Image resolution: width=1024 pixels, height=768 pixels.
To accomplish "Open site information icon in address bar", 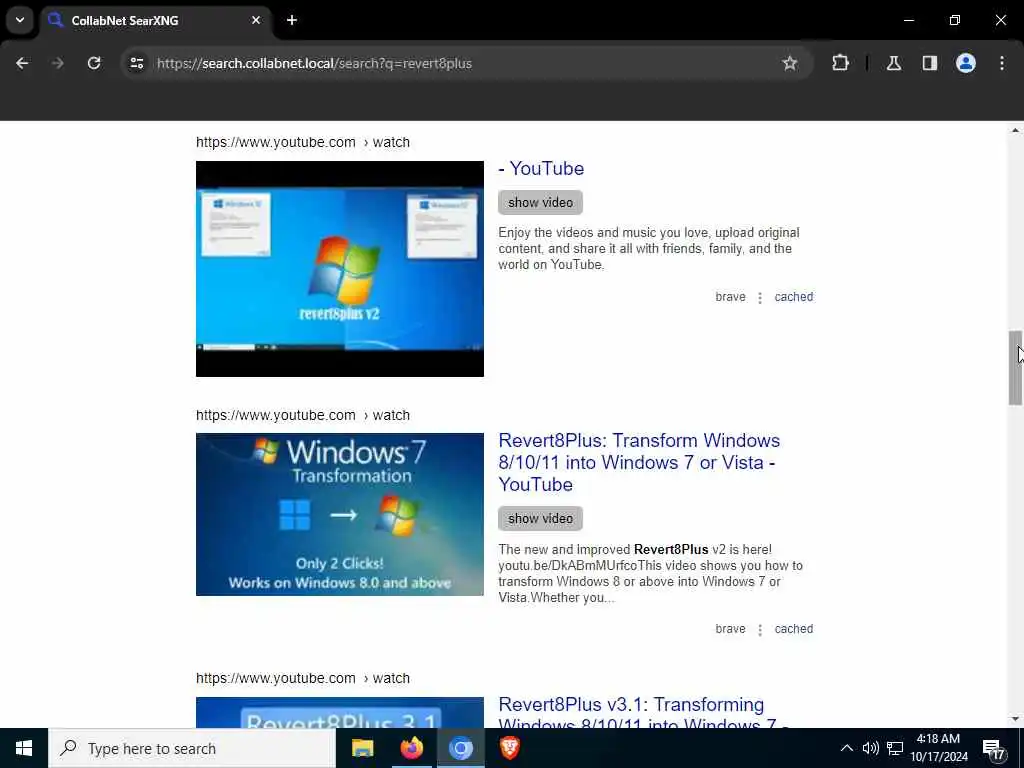I will 136,63.
